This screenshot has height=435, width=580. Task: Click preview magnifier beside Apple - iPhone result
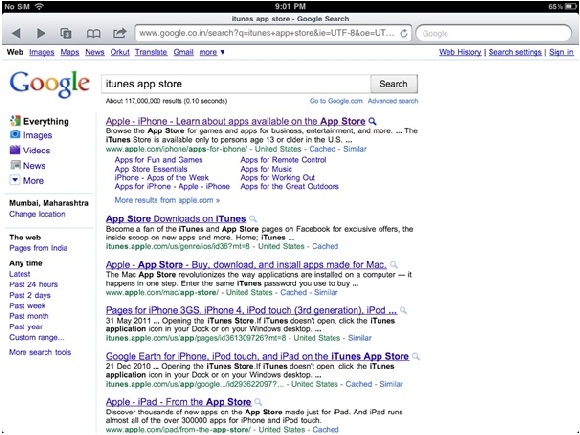372,121
